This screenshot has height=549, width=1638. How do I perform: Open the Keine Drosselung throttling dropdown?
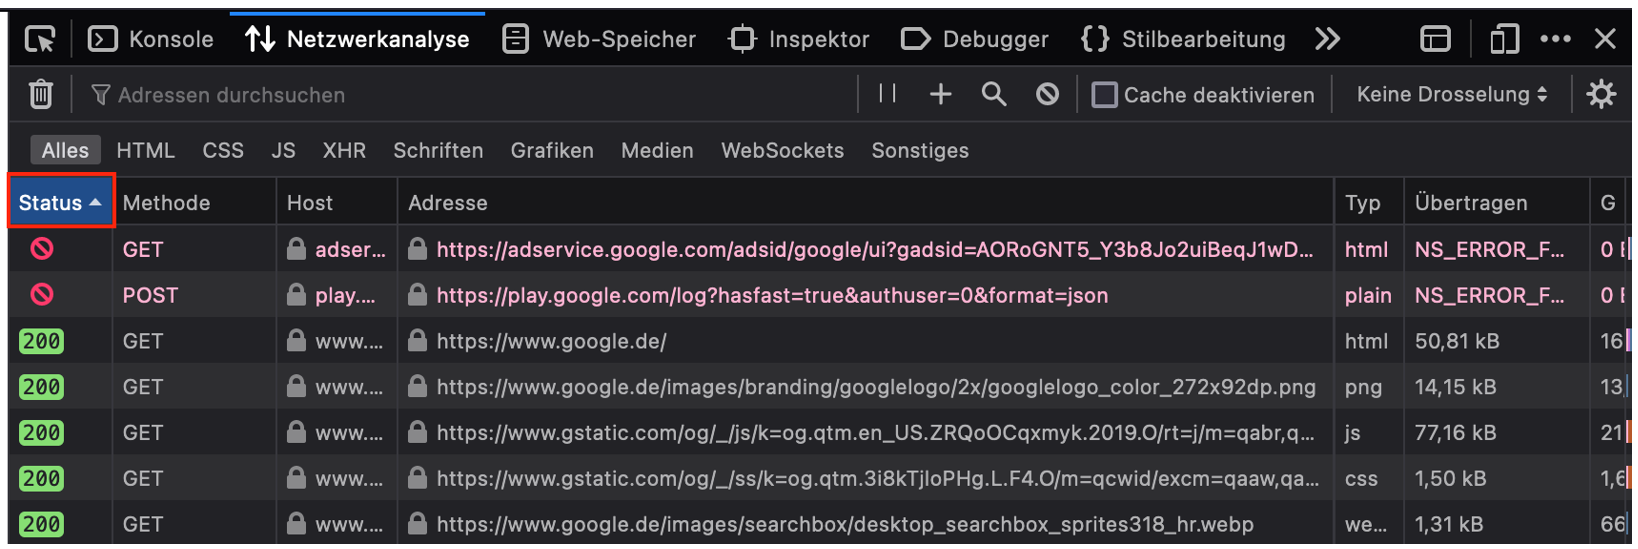[x=1452, y=94]
